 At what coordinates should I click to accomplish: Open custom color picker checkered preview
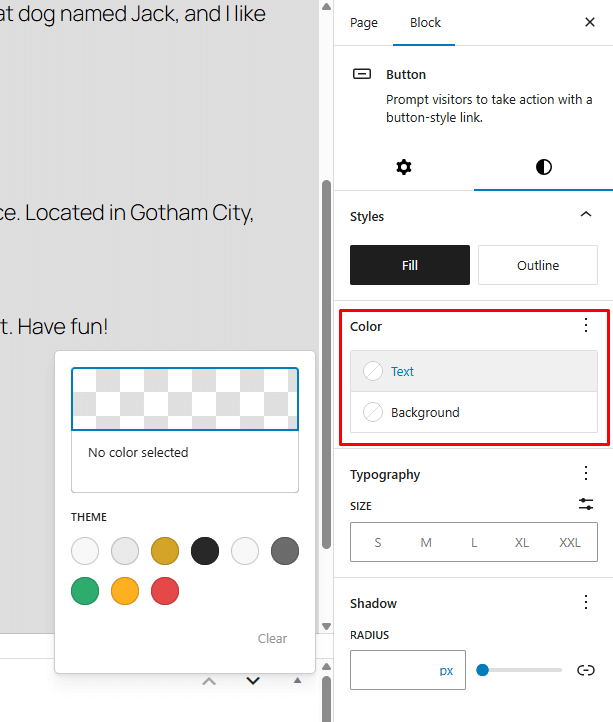[x=185, y=399]
